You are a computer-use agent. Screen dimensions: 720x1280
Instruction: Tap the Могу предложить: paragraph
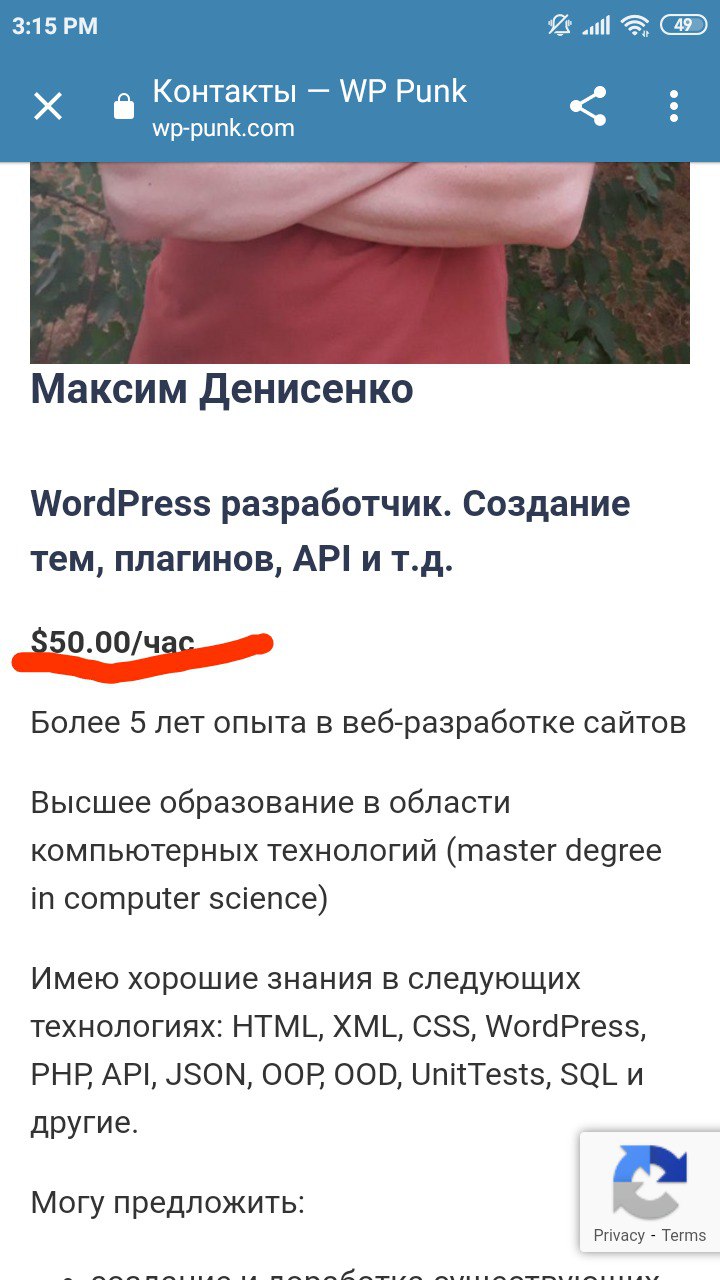167,1202
